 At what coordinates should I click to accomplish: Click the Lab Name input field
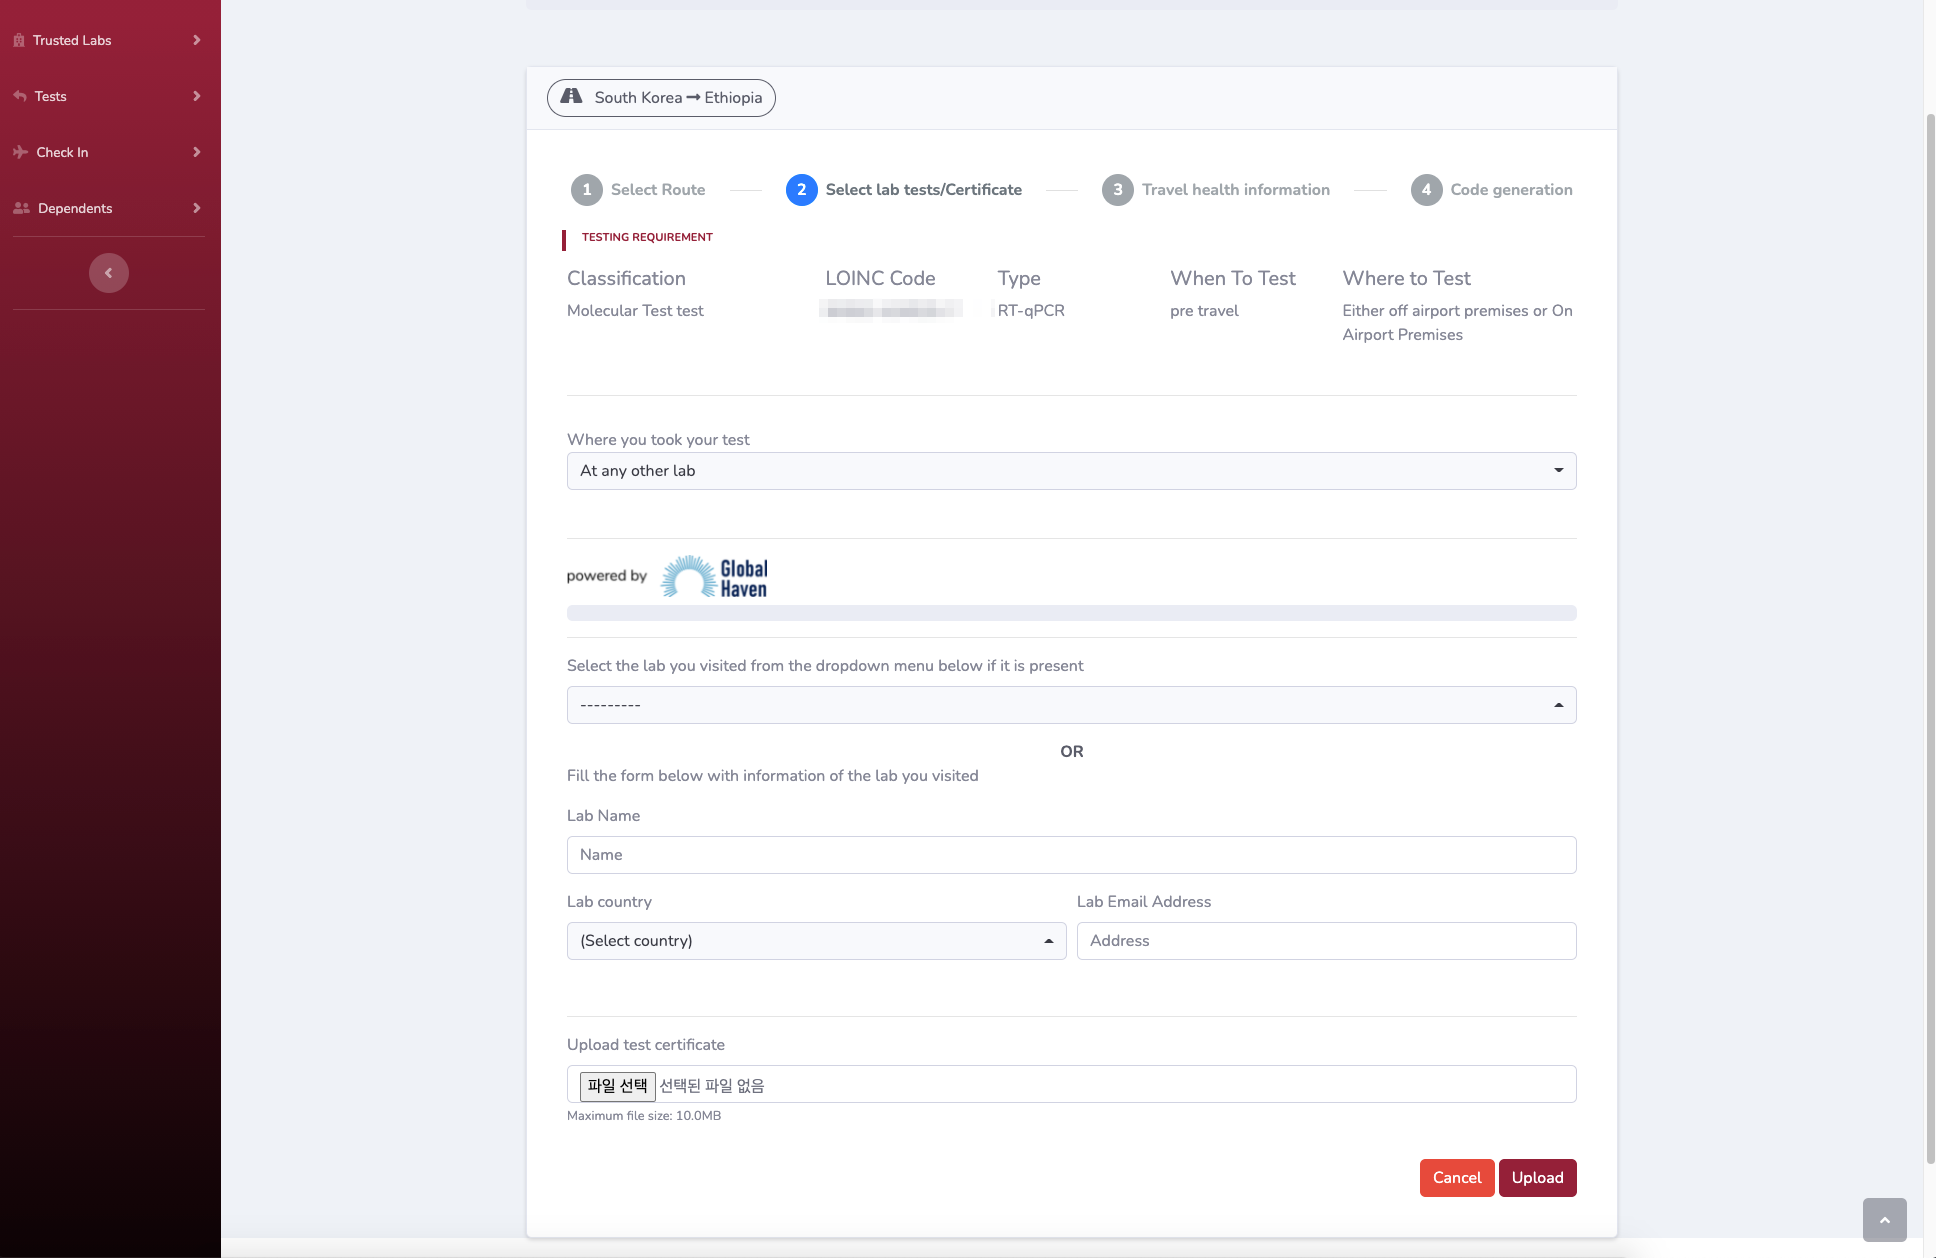(1071, 855)
